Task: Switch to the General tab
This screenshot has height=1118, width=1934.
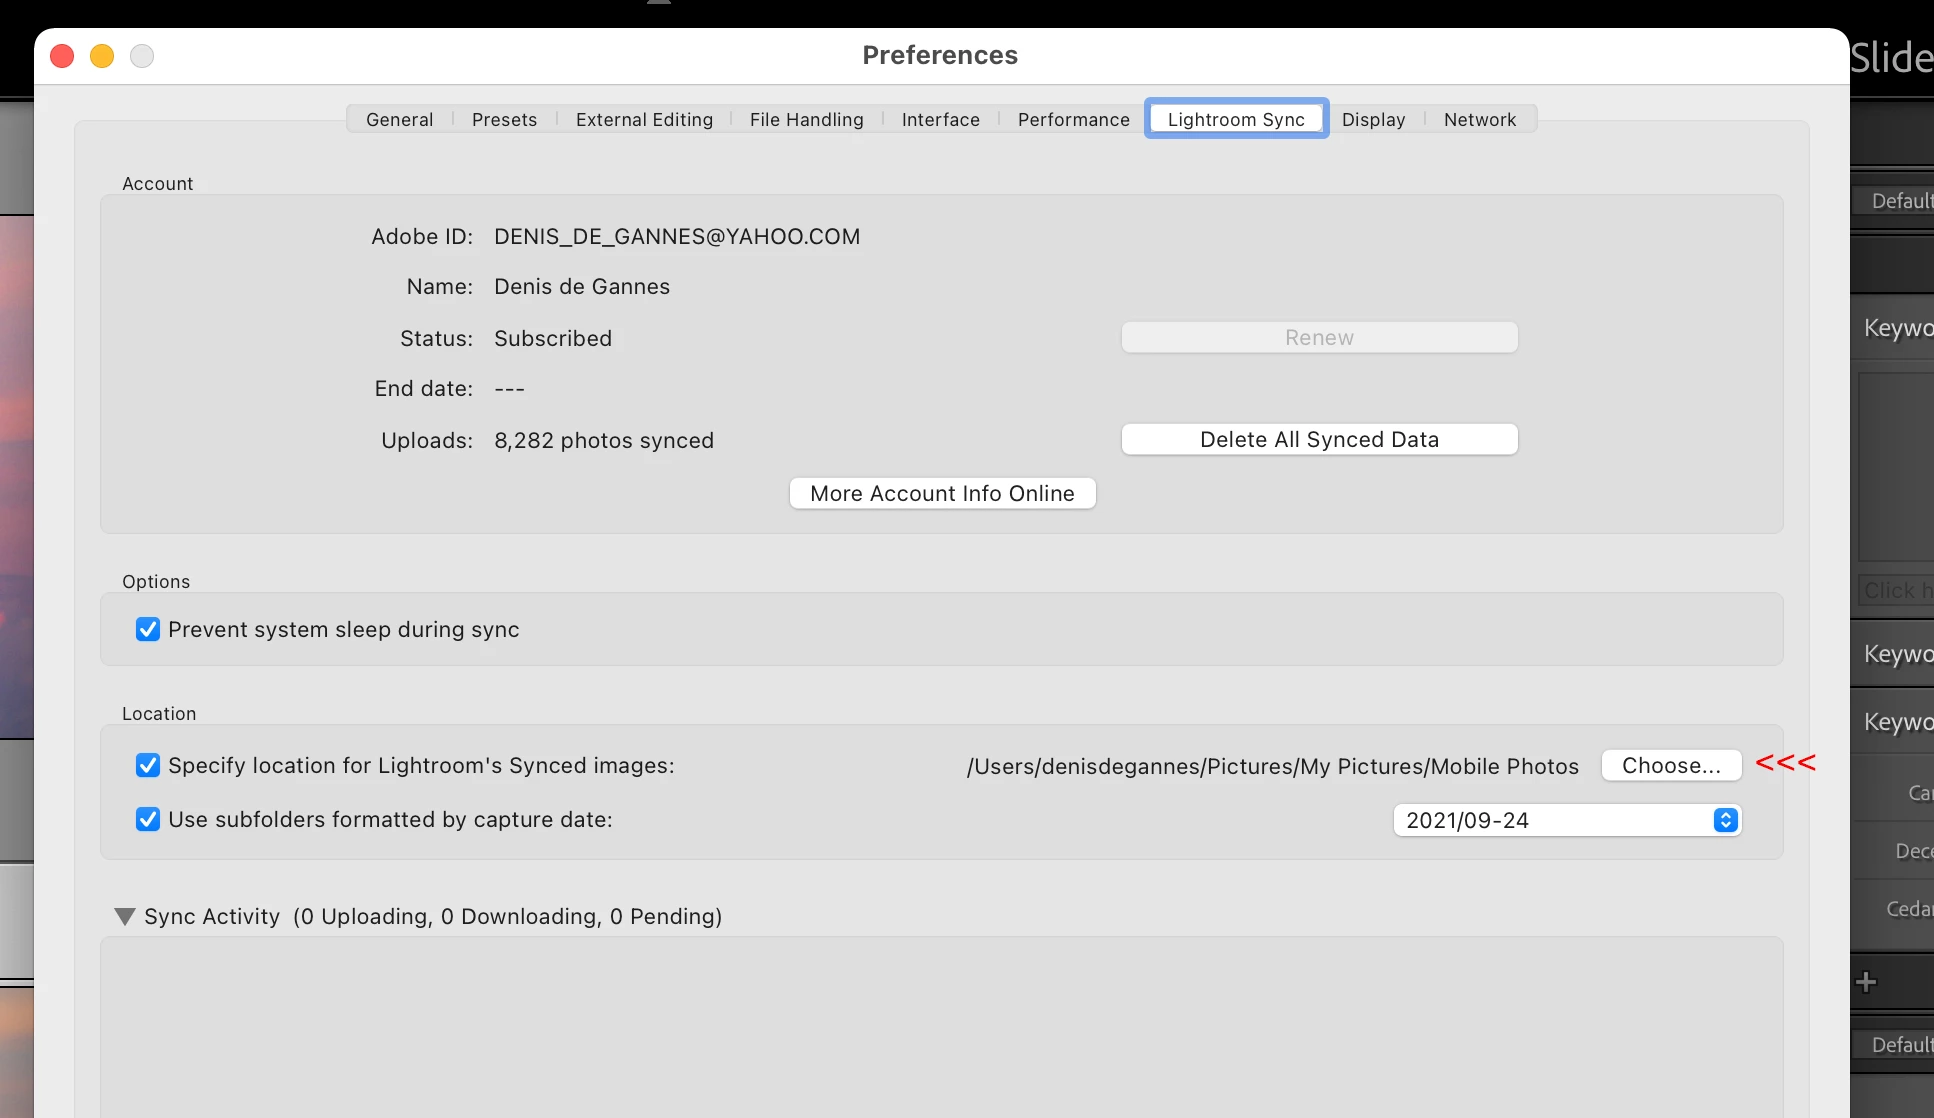Action: click(399, 120)
